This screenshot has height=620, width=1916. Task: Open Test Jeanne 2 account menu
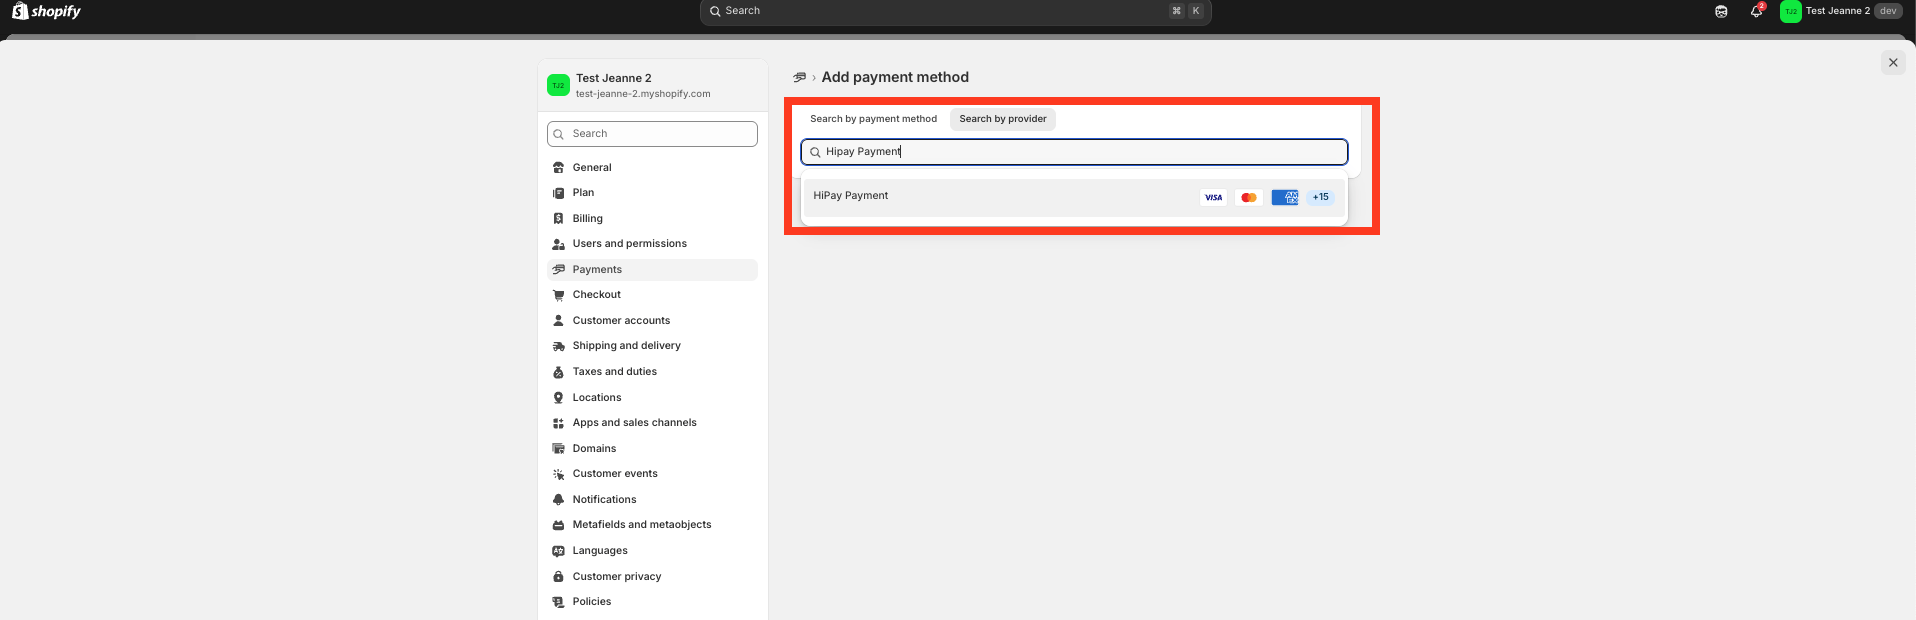1841,11
